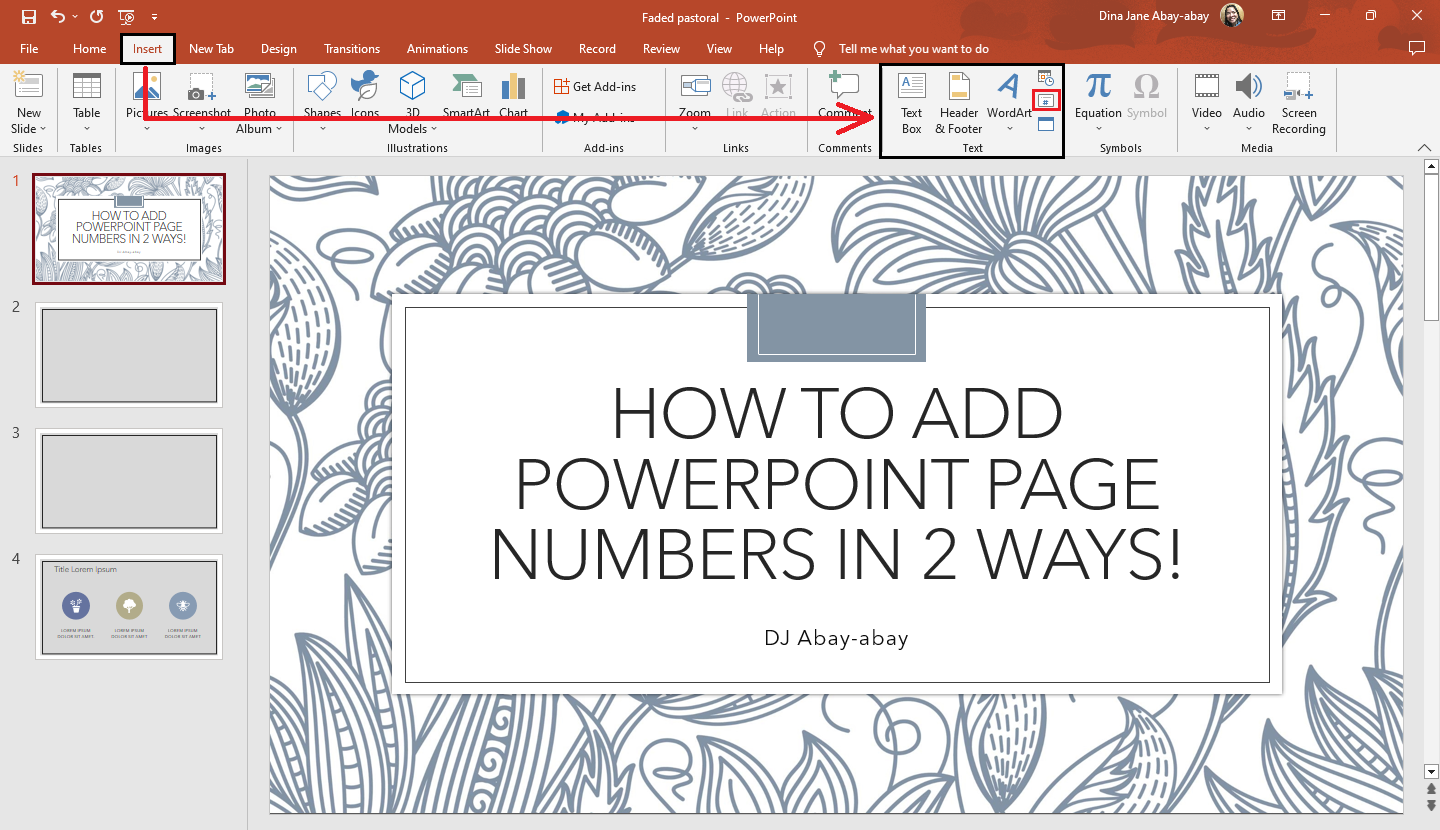The image size is (1440, 830).
Task: Start Screen Recording
Action: click(x=1298, y=103)
